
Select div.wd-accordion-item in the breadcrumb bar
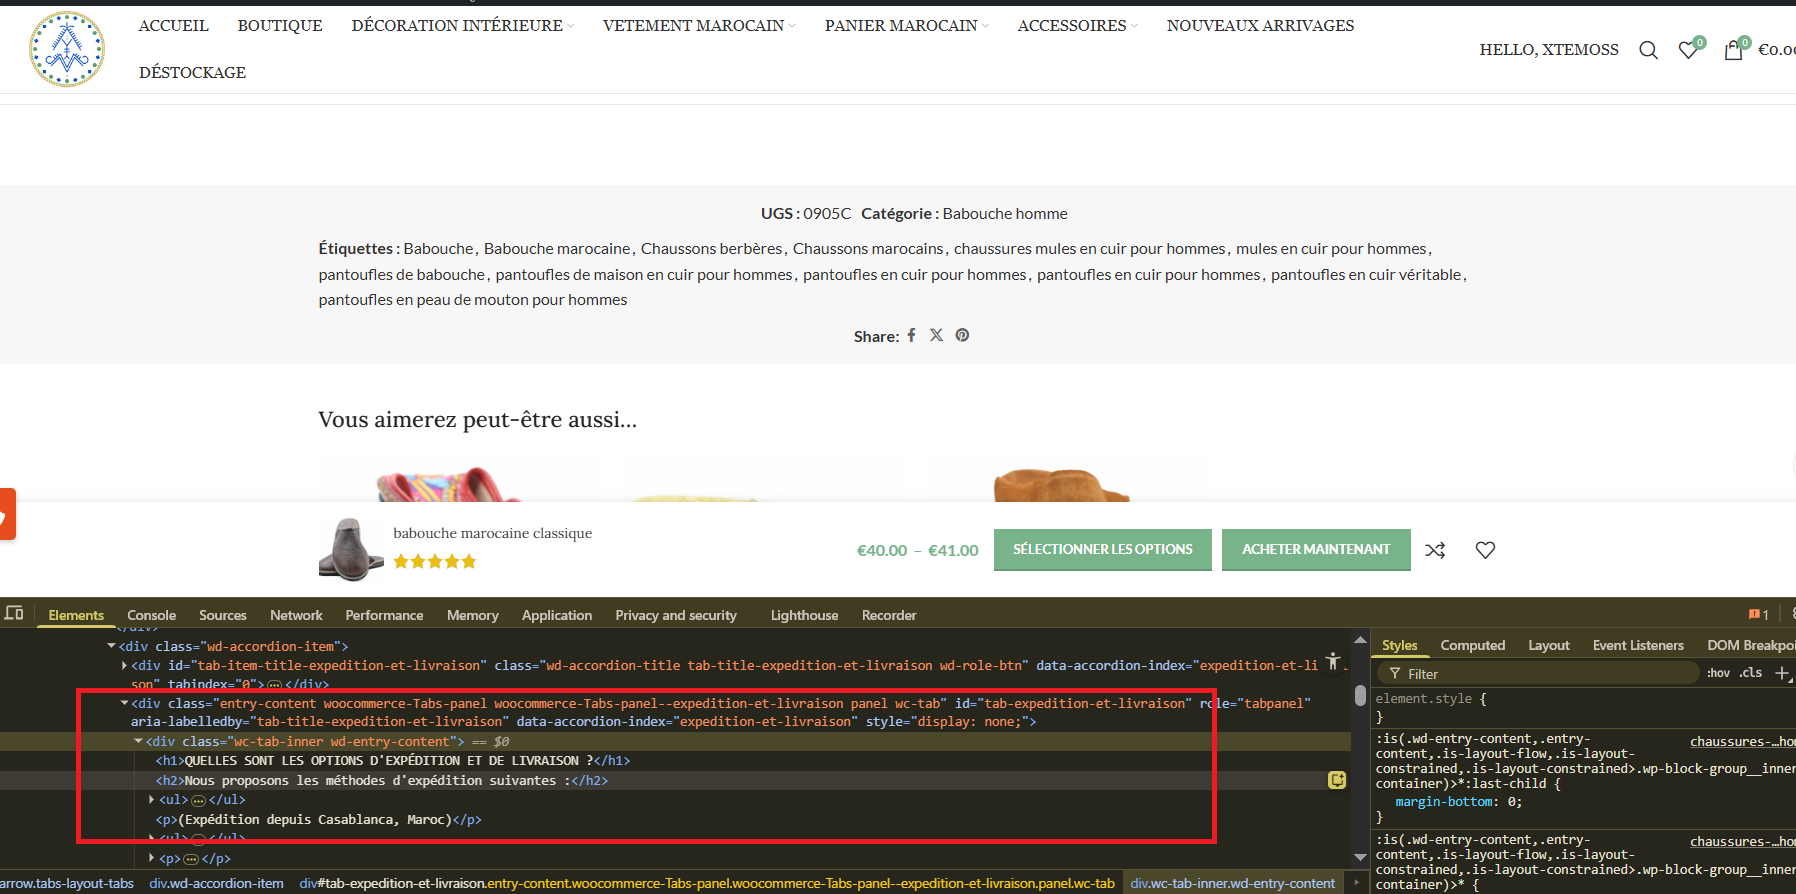click(216, 883)
